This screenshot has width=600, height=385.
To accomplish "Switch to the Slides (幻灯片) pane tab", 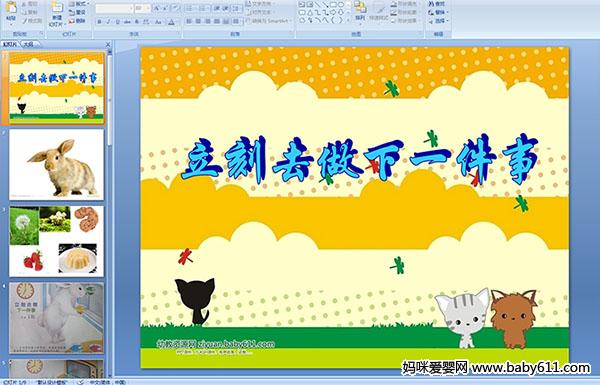I will [x=10, y=44].
